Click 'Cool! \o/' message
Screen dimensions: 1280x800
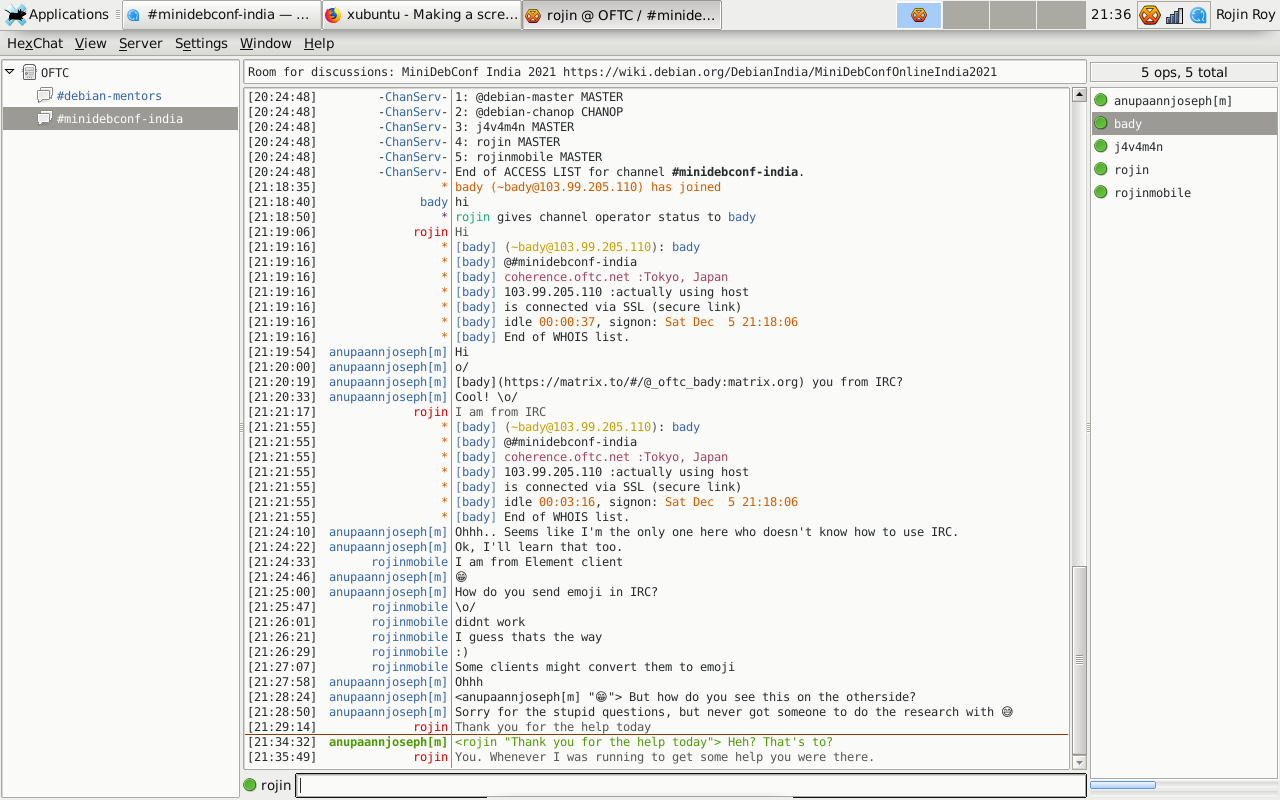(486, 397)
